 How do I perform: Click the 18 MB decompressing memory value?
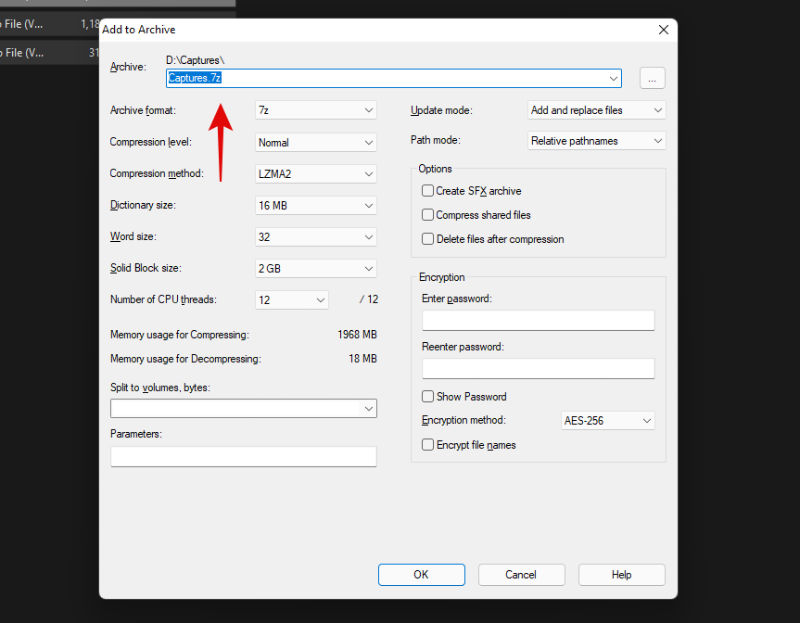pyautogui.click(x=363, y=359)
